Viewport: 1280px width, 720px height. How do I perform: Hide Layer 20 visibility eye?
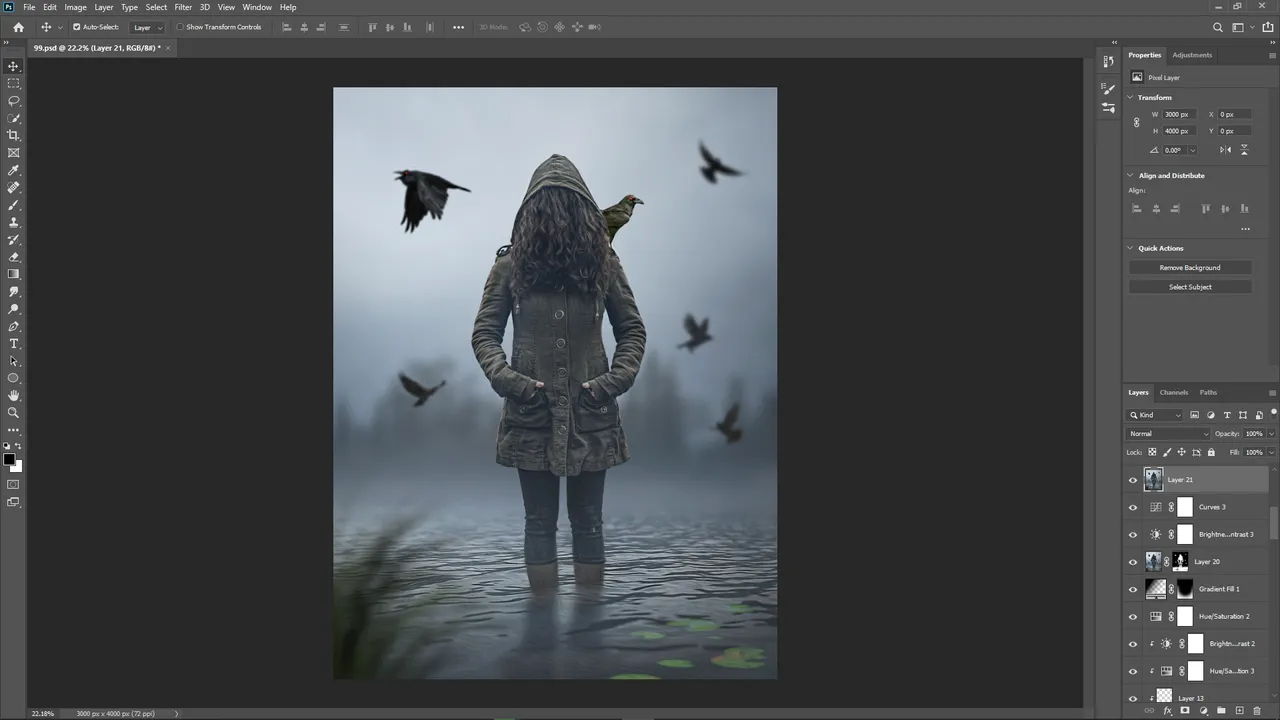(1133, 562)
